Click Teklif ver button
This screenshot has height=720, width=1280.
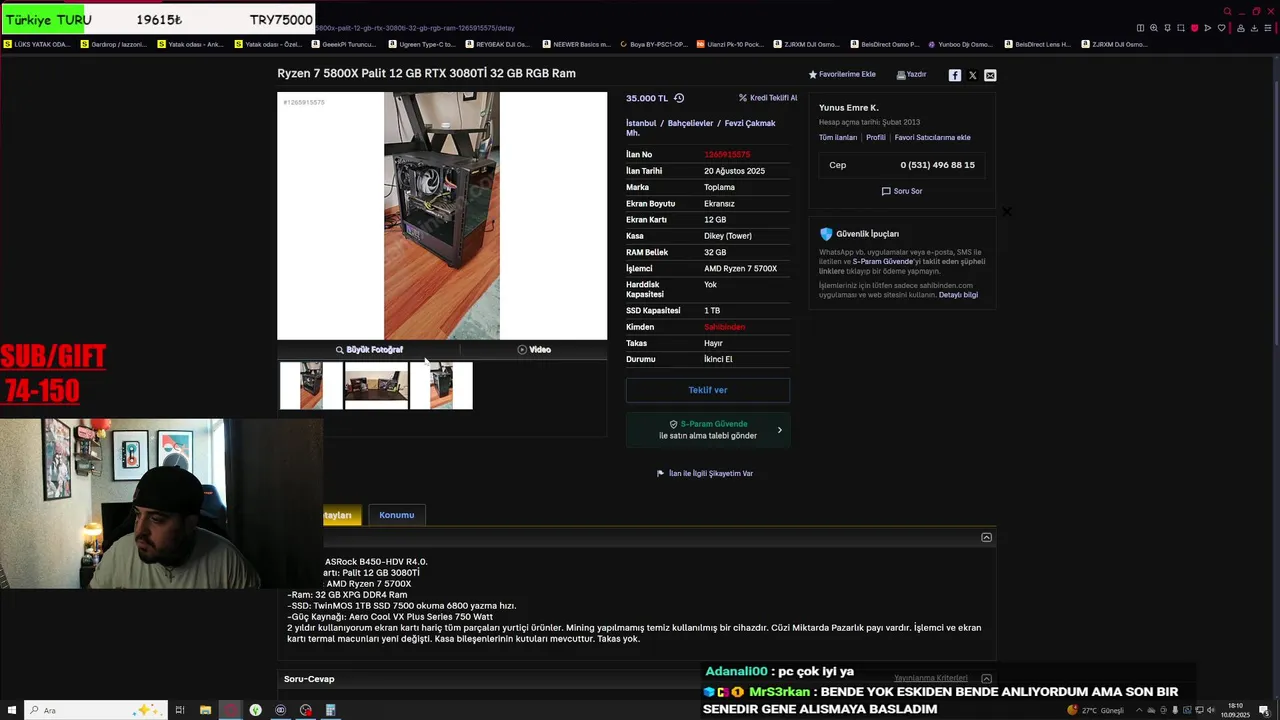point(708,390)
